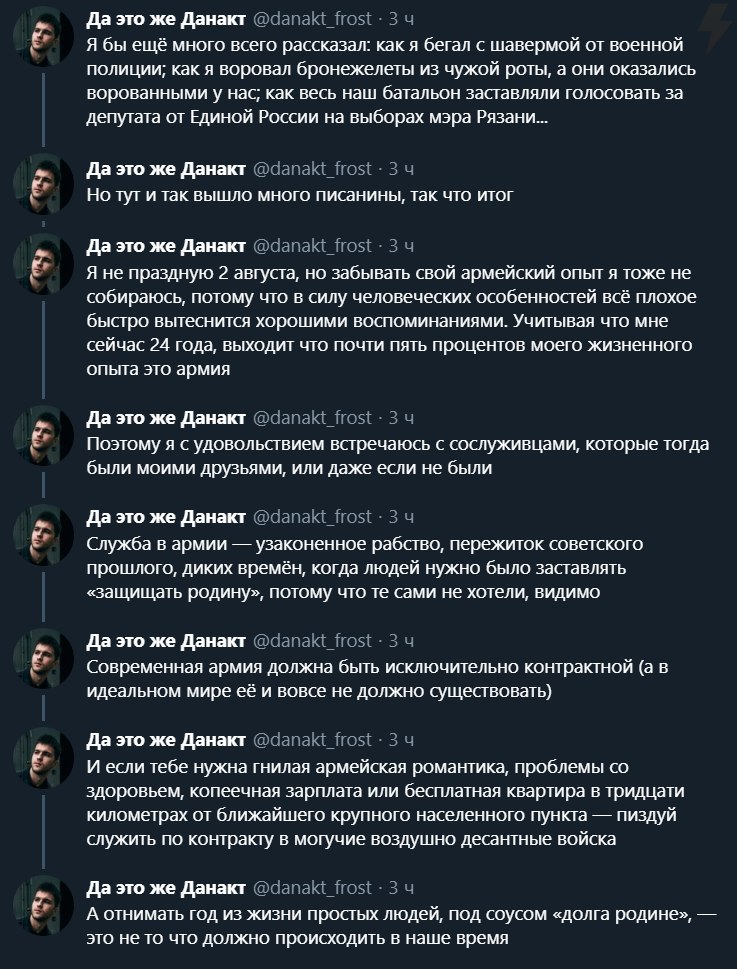
Task: Open "3 ч" timestamp on "А отнимать год" tweet
Action: pyautogui.click(x=400, y=888)
